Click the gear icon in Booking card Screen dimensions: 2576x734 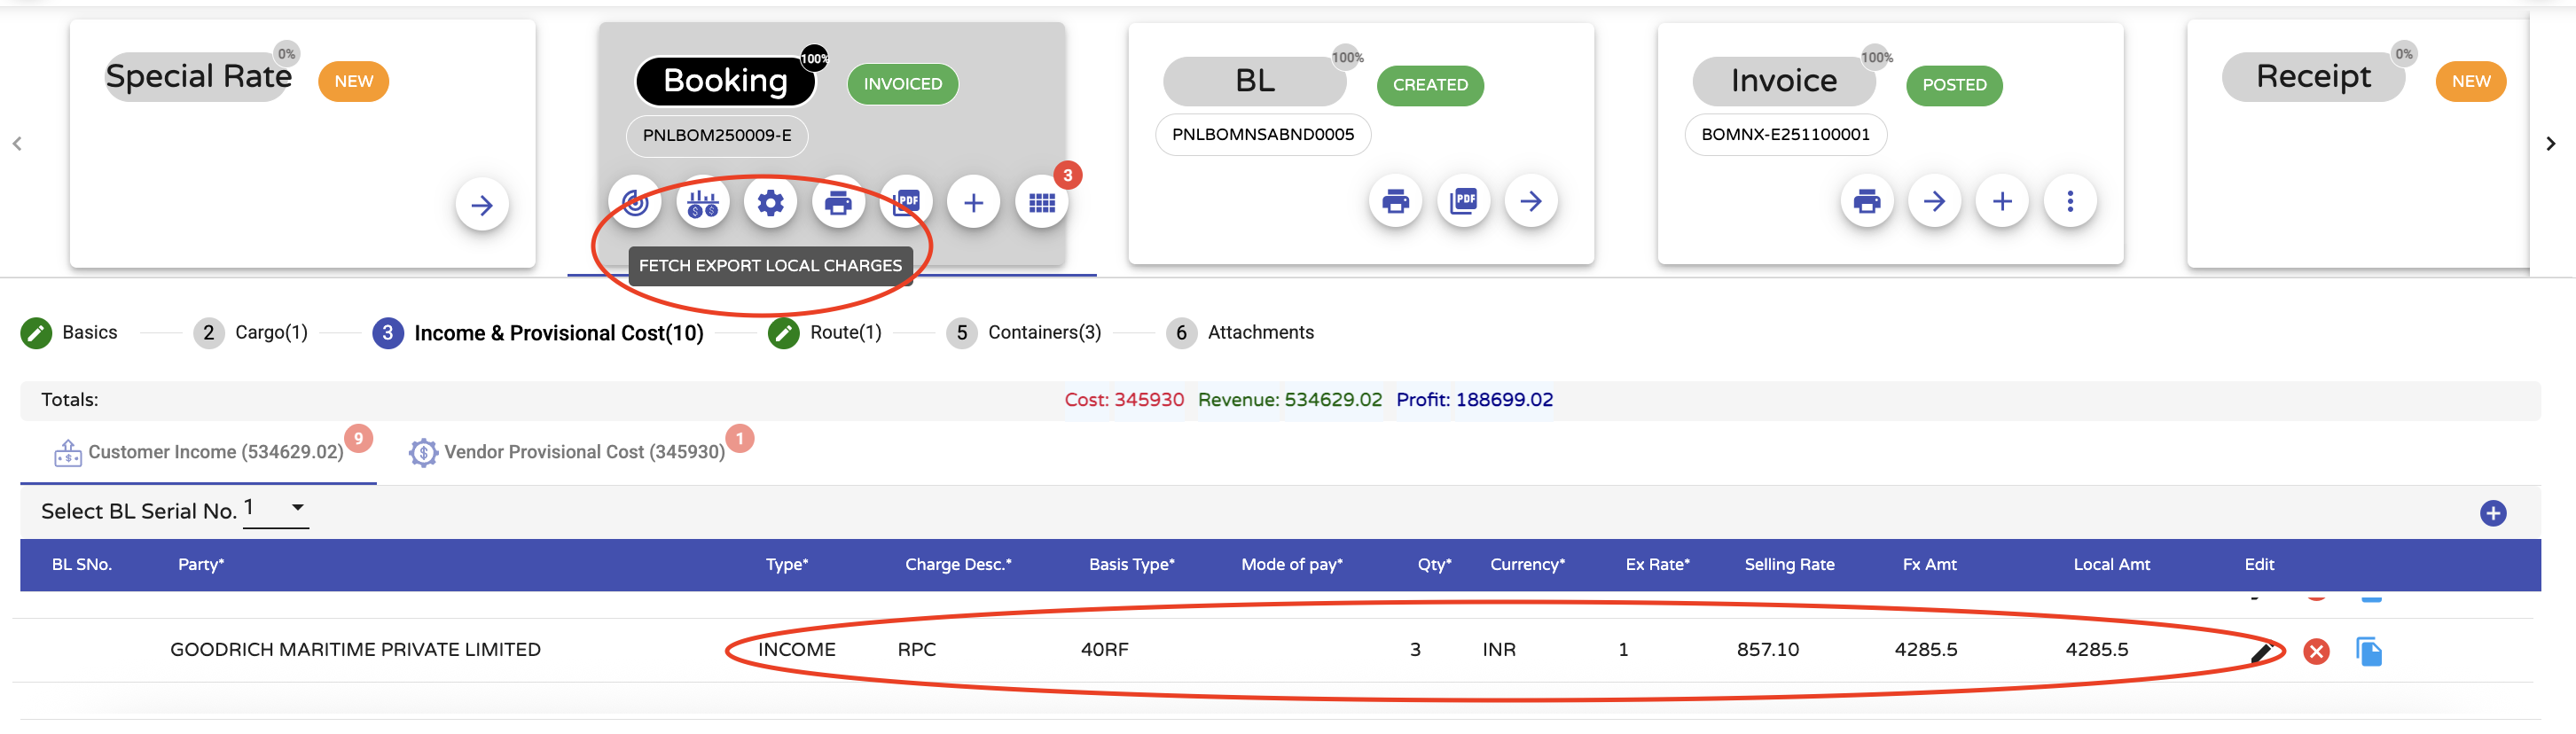[770, 203]
